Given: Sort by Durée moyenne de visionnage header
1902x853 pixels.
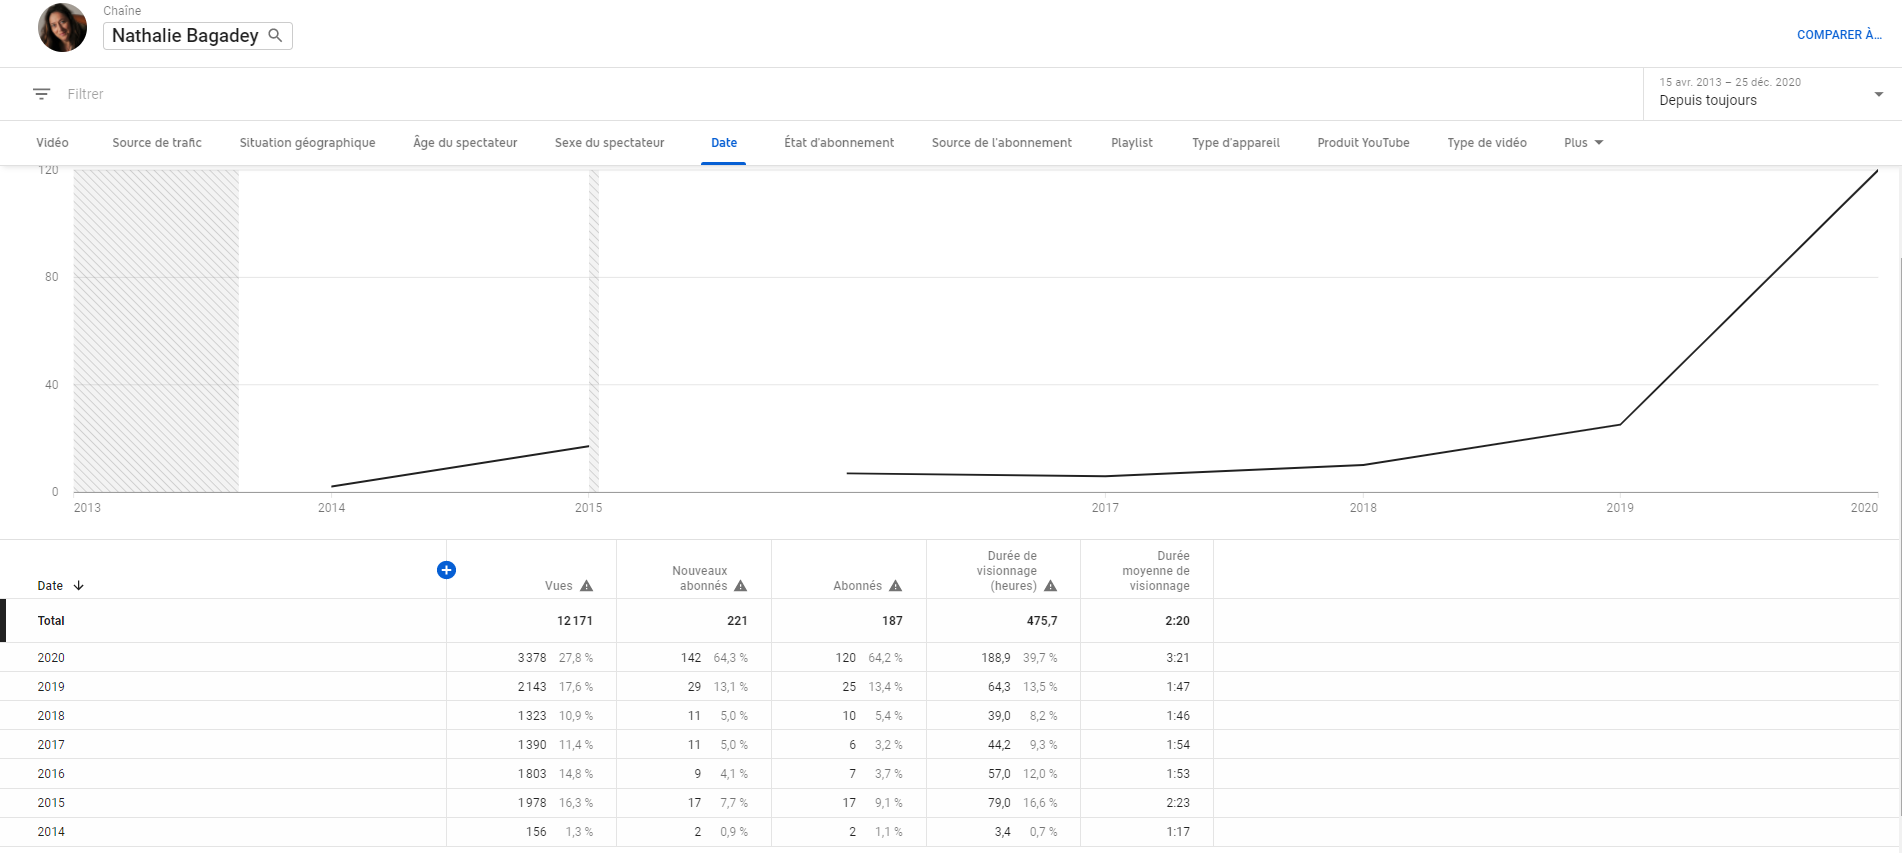Looking at the screenshot, I should [x=1156, y=571].
